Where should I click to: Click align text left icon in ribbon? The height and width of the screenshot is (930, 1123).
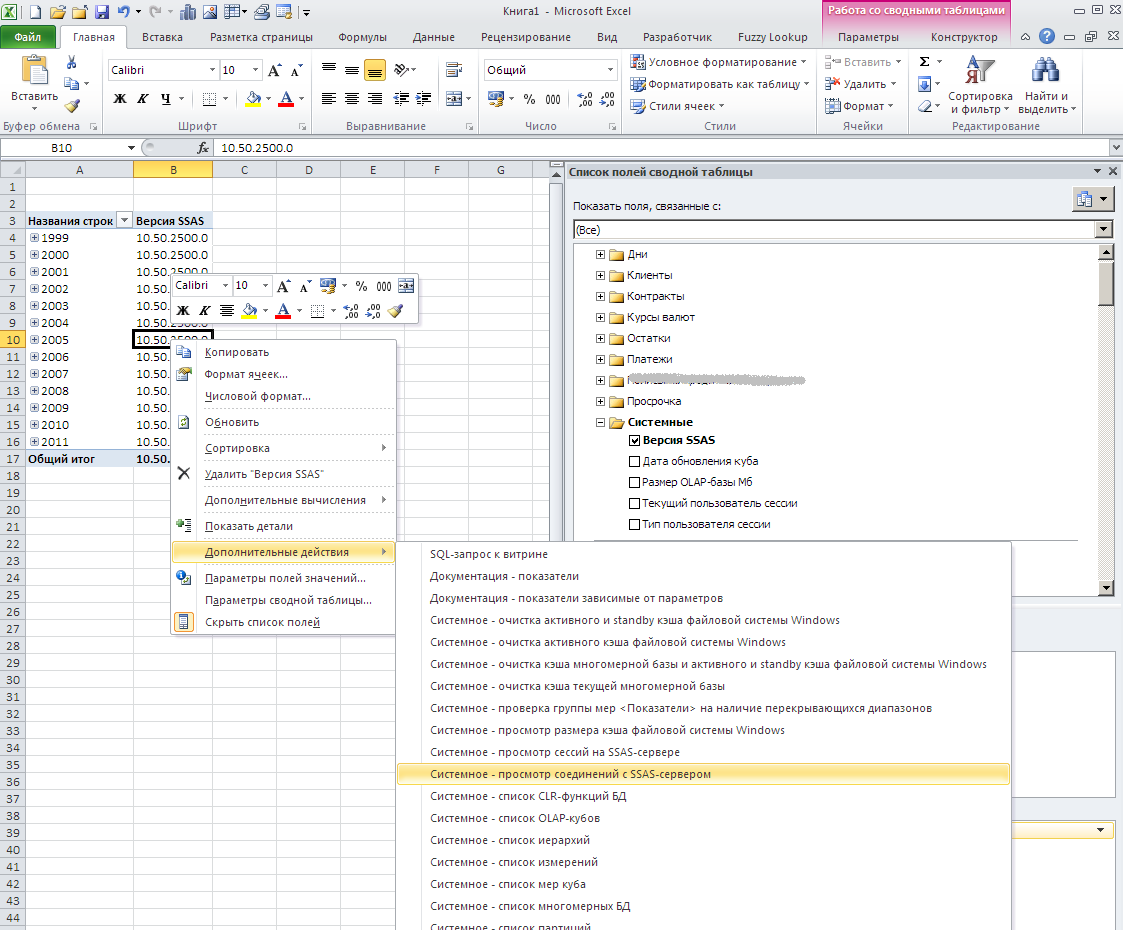click(329, 99)
